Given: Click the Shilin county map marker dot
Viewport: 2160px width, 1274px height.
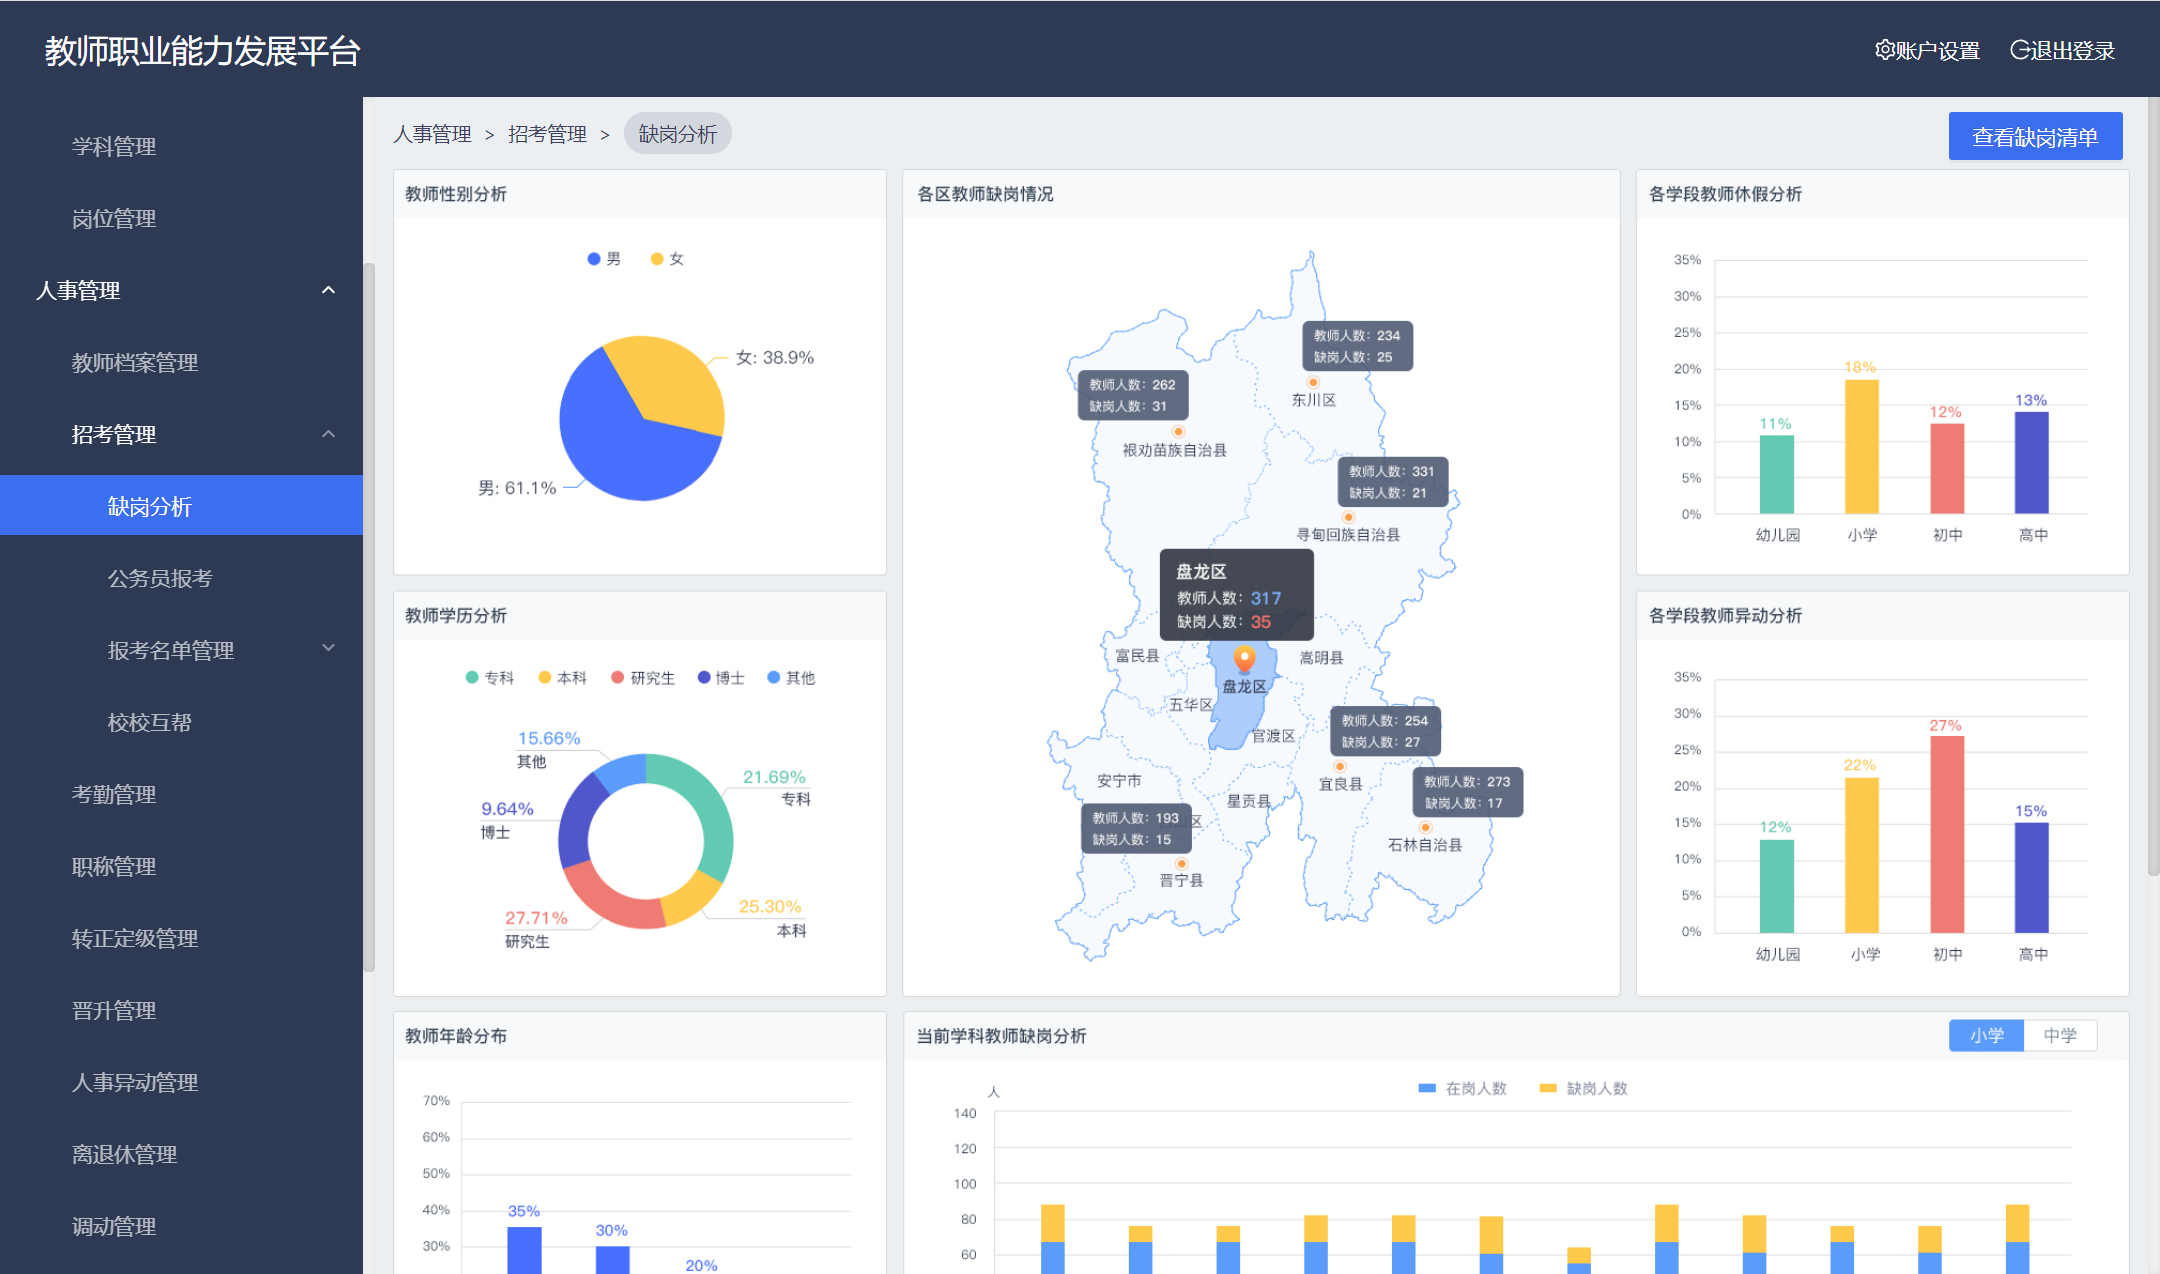Looking at the screenshot, I should tap(1425, 827).
